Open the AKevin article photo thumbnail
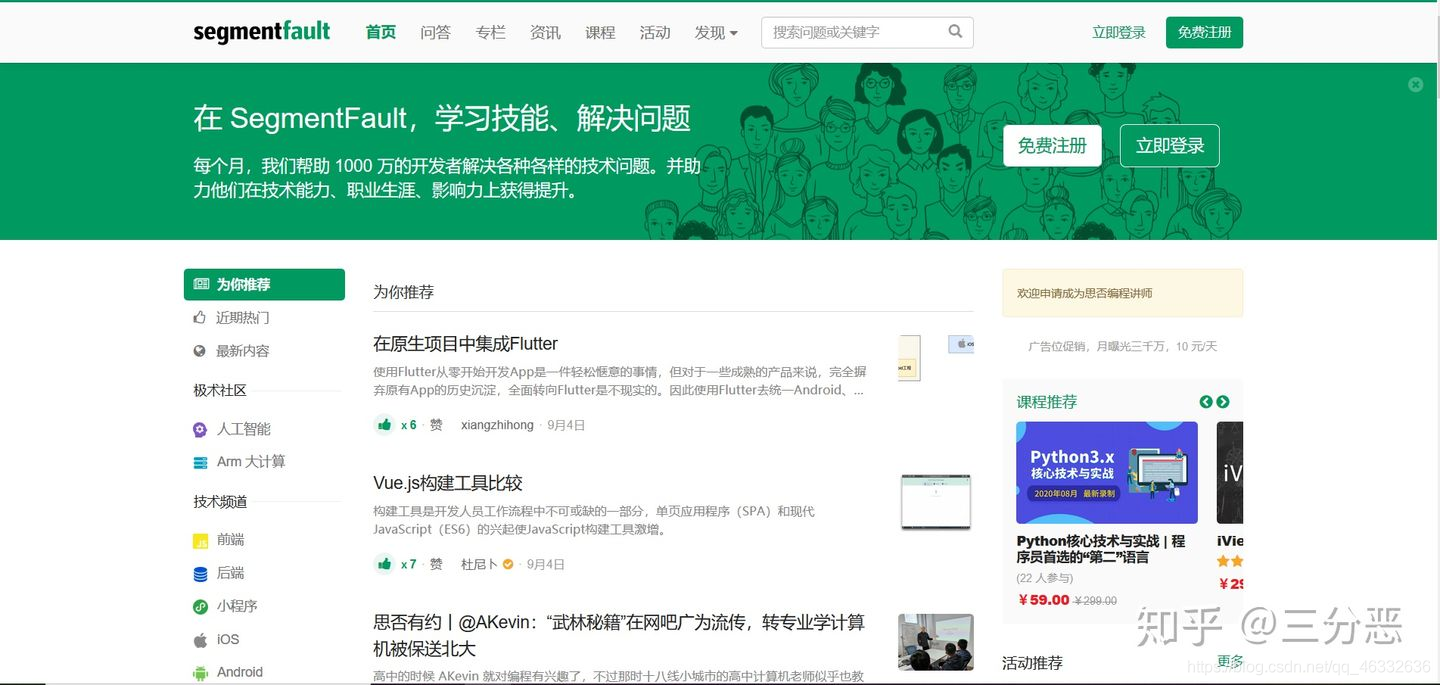Viewport: 1440px width, 685px height. click(936, 642)
